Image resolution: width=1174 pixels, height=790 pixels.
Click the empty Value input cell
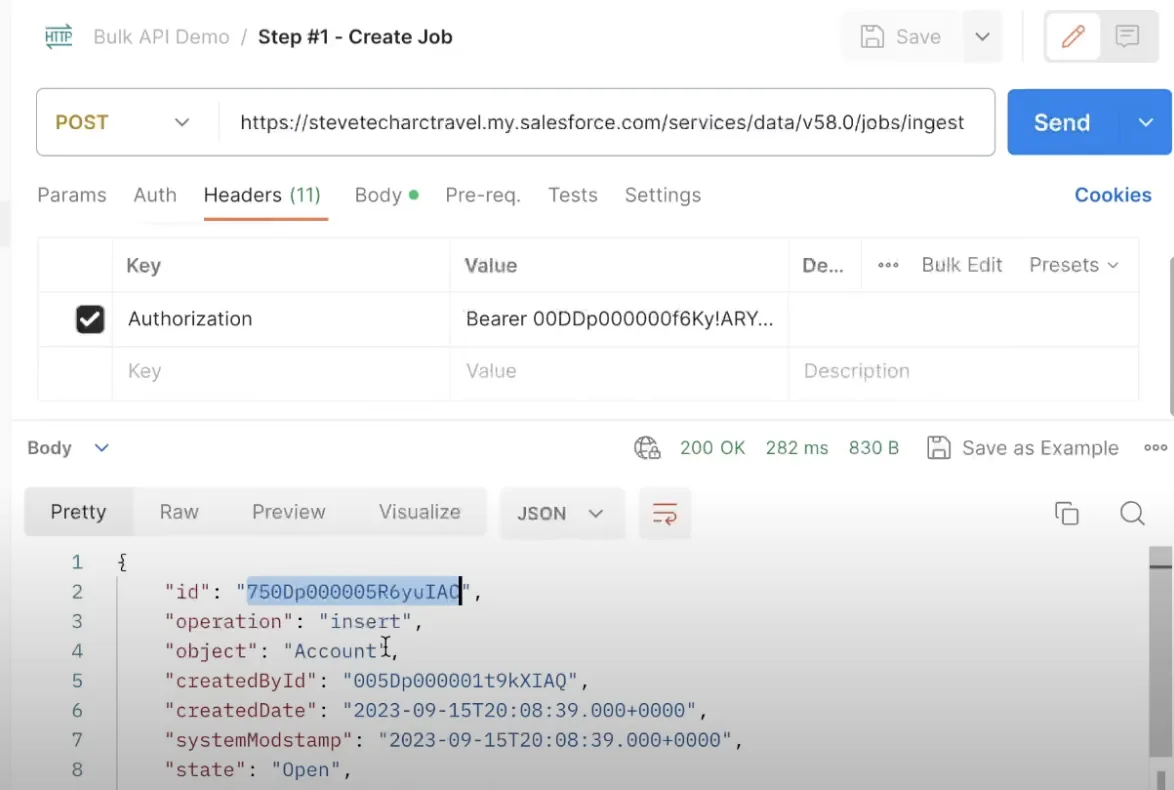tap(619, 371)
